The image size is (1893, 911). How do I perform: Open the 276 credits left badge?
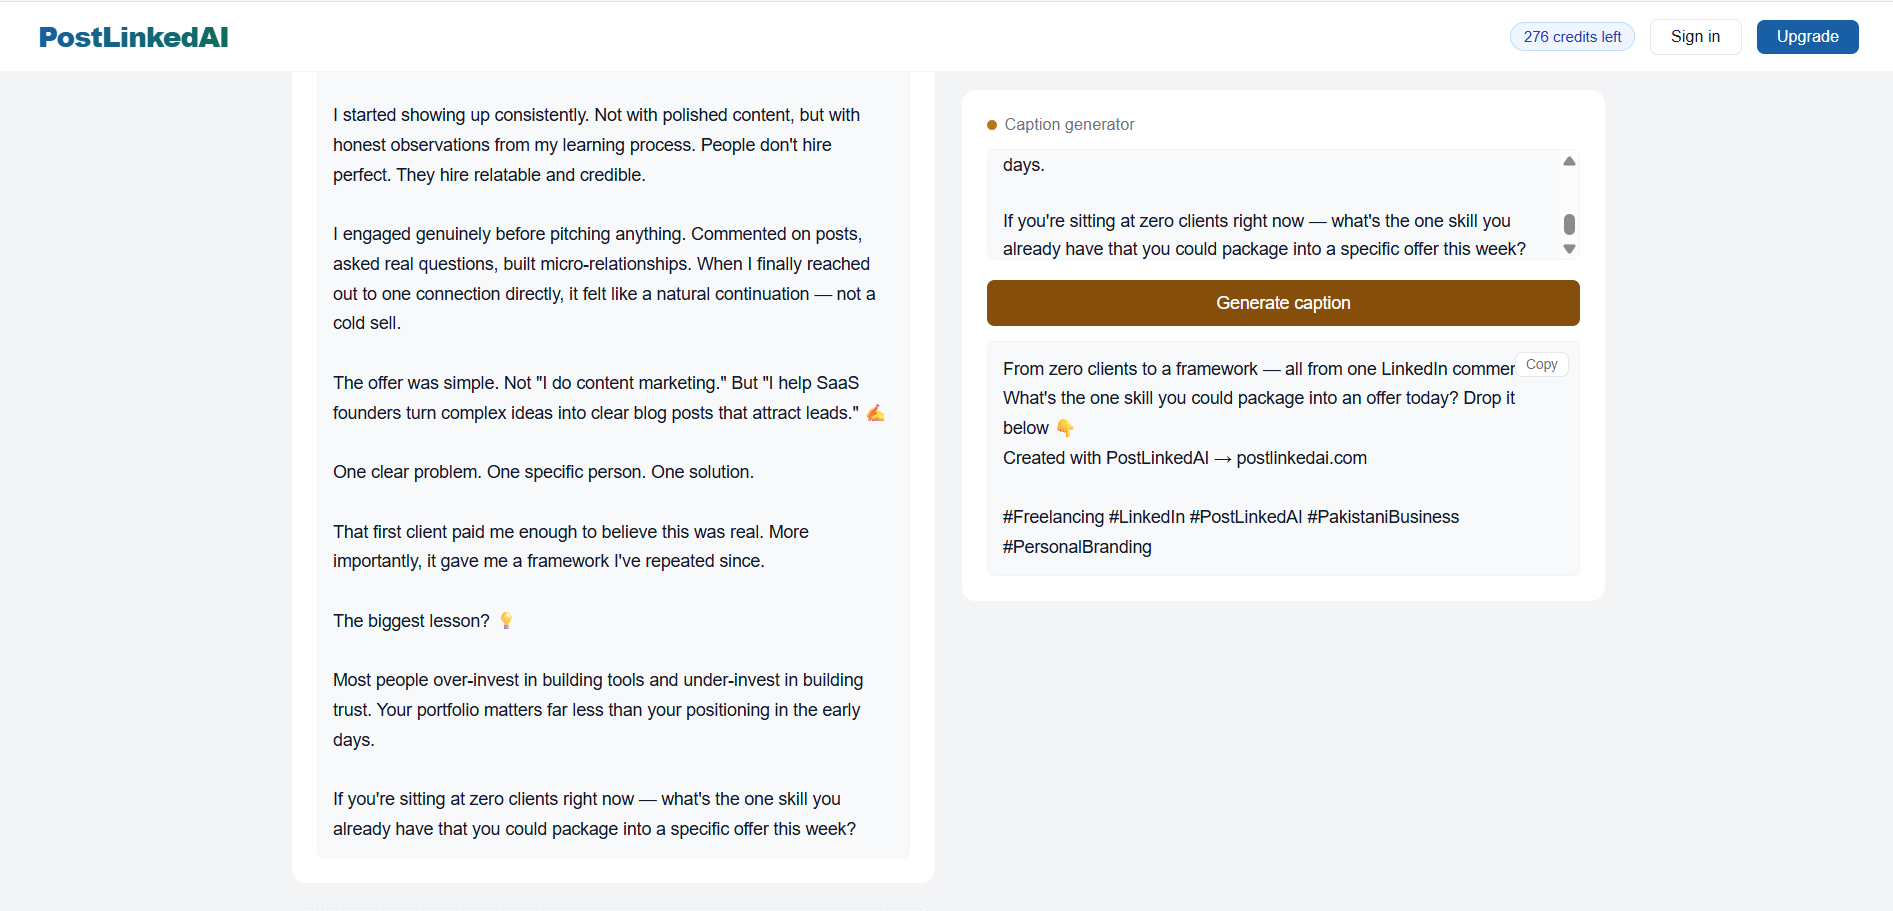[x=1572, y=37]
